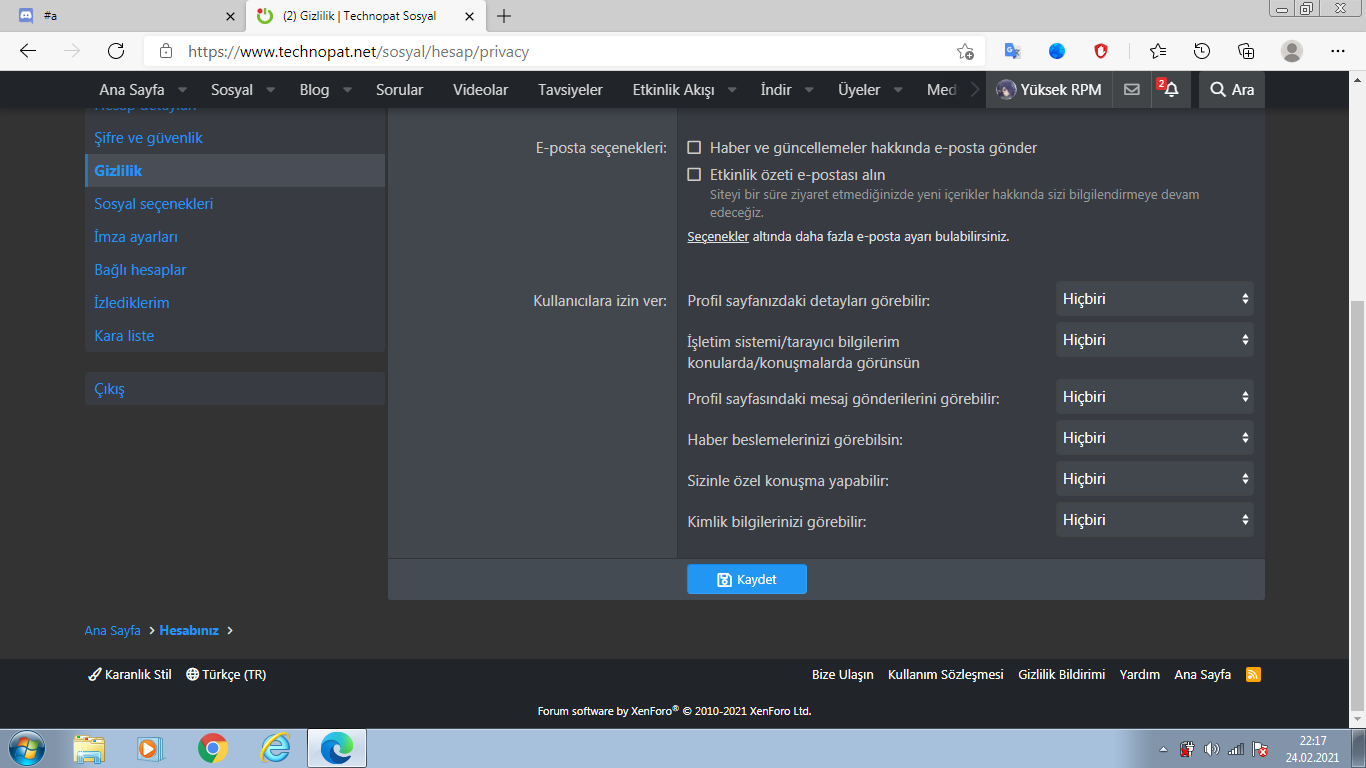Switch to the Discord '#a' browser tab

(124, 16)
